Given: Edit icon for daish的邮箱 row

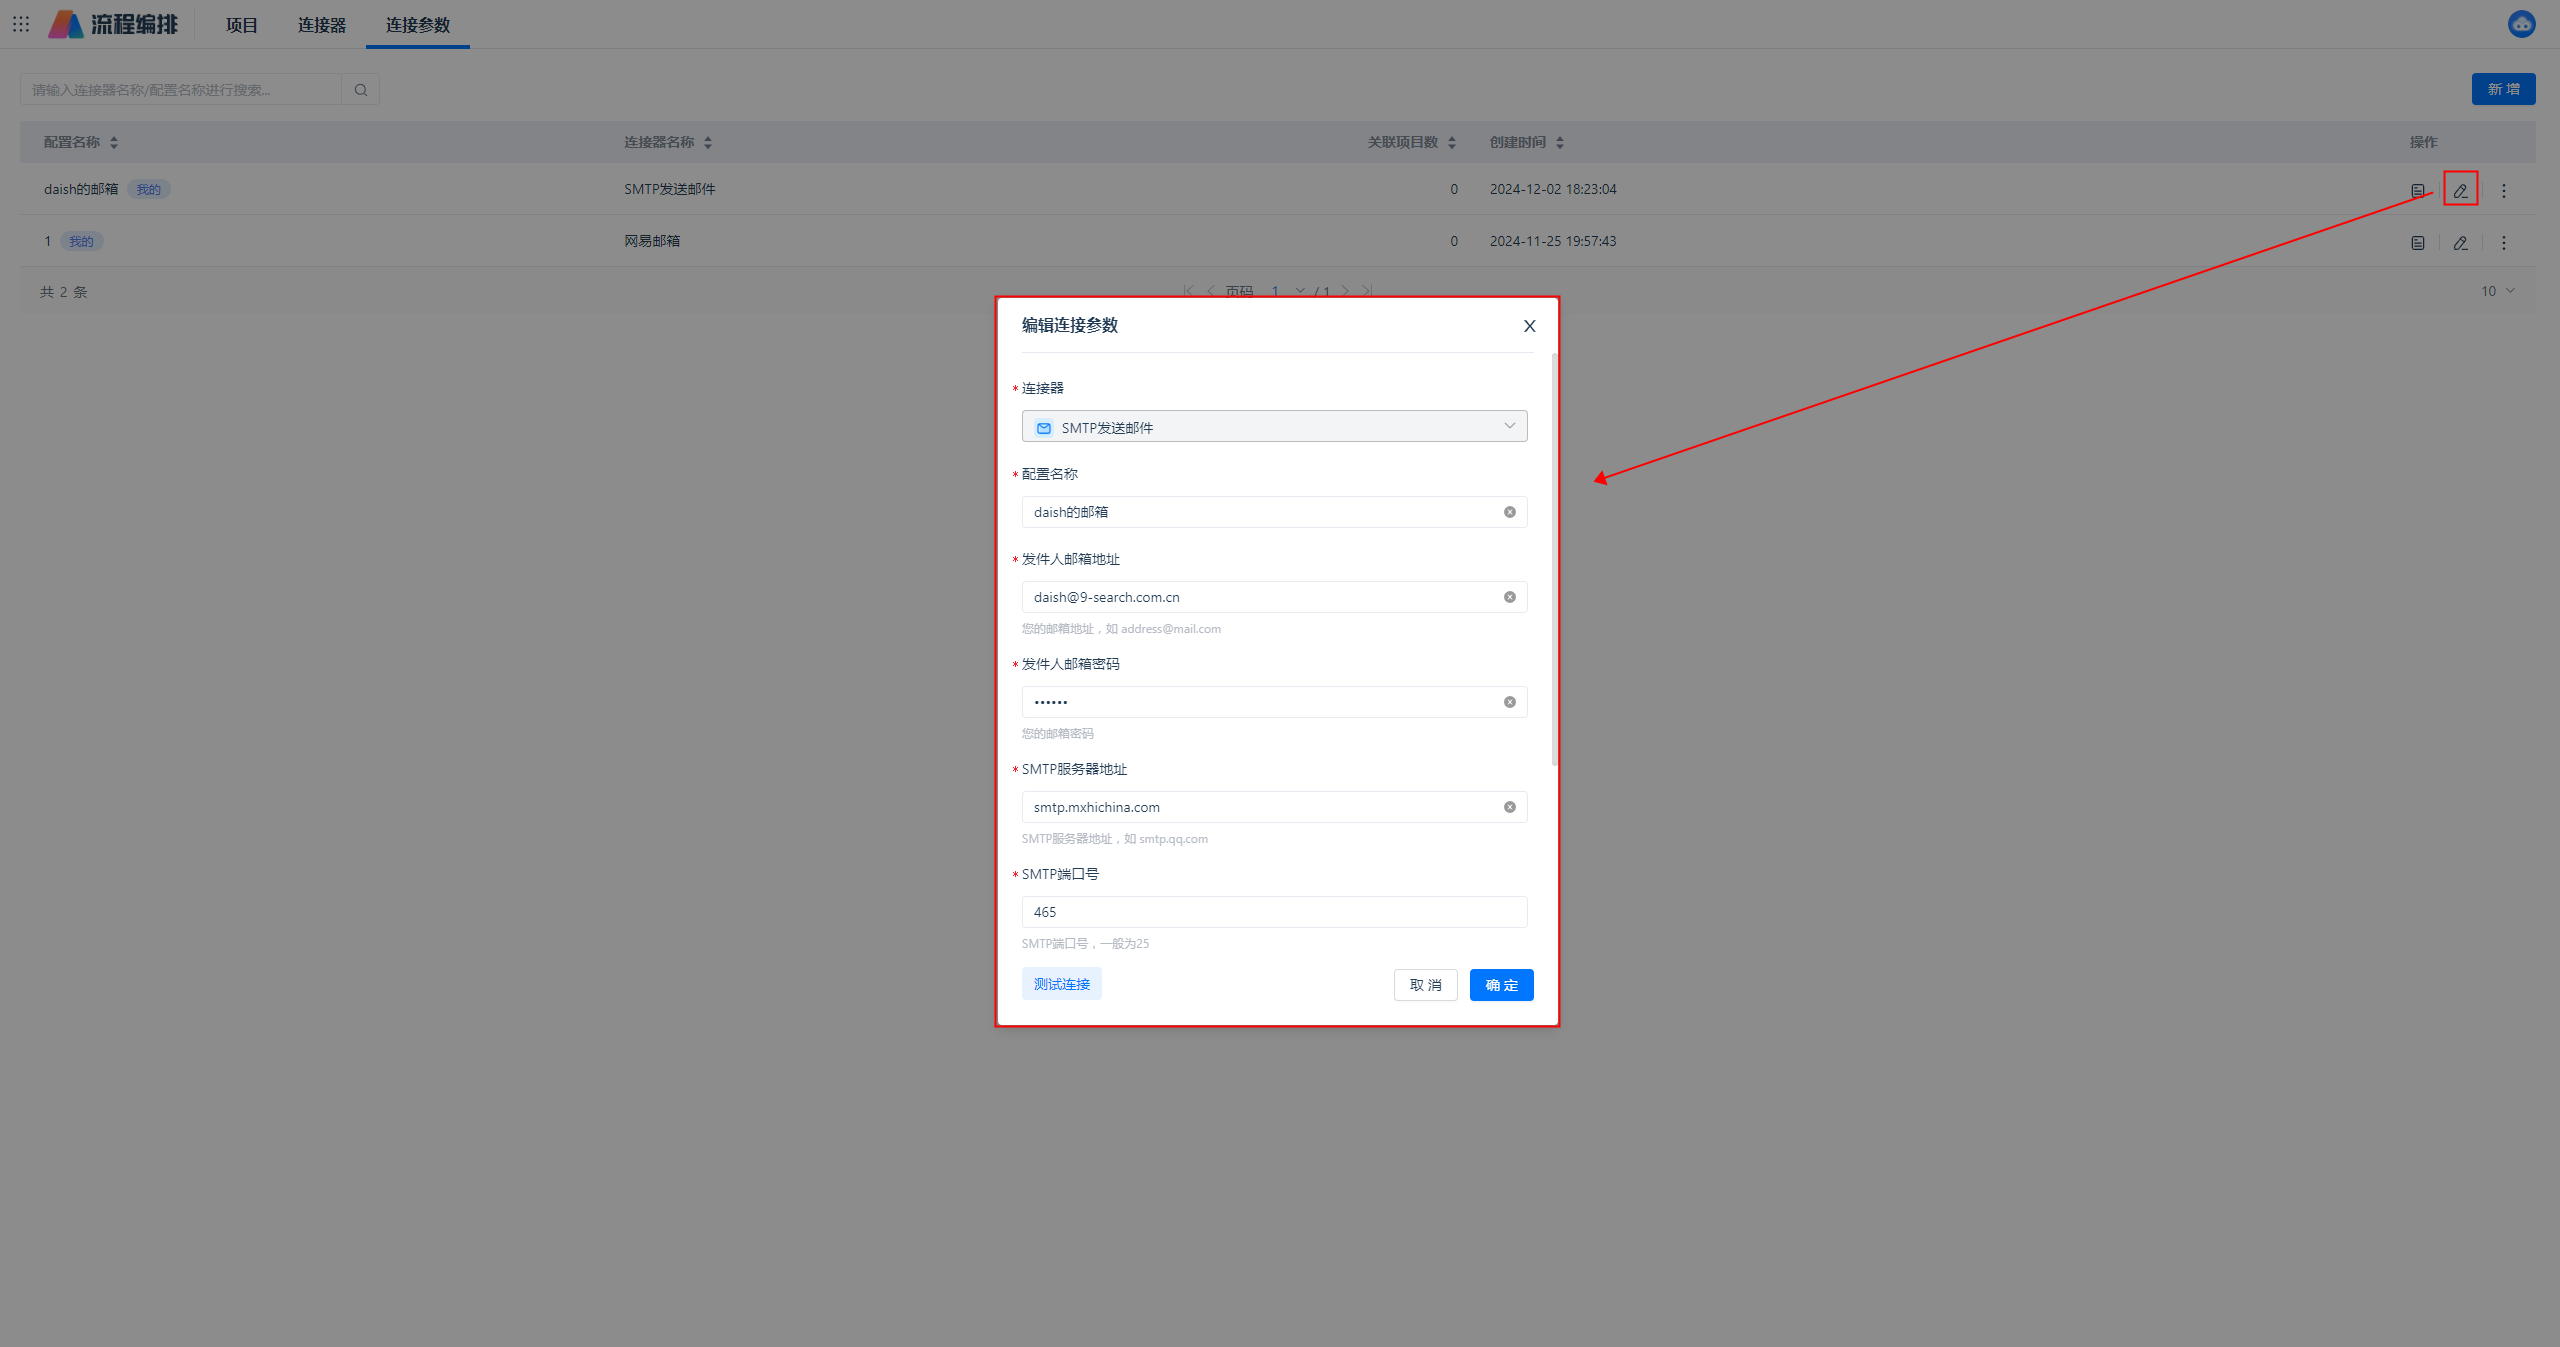Looking at the screenshot, I should click(2460, 190).
